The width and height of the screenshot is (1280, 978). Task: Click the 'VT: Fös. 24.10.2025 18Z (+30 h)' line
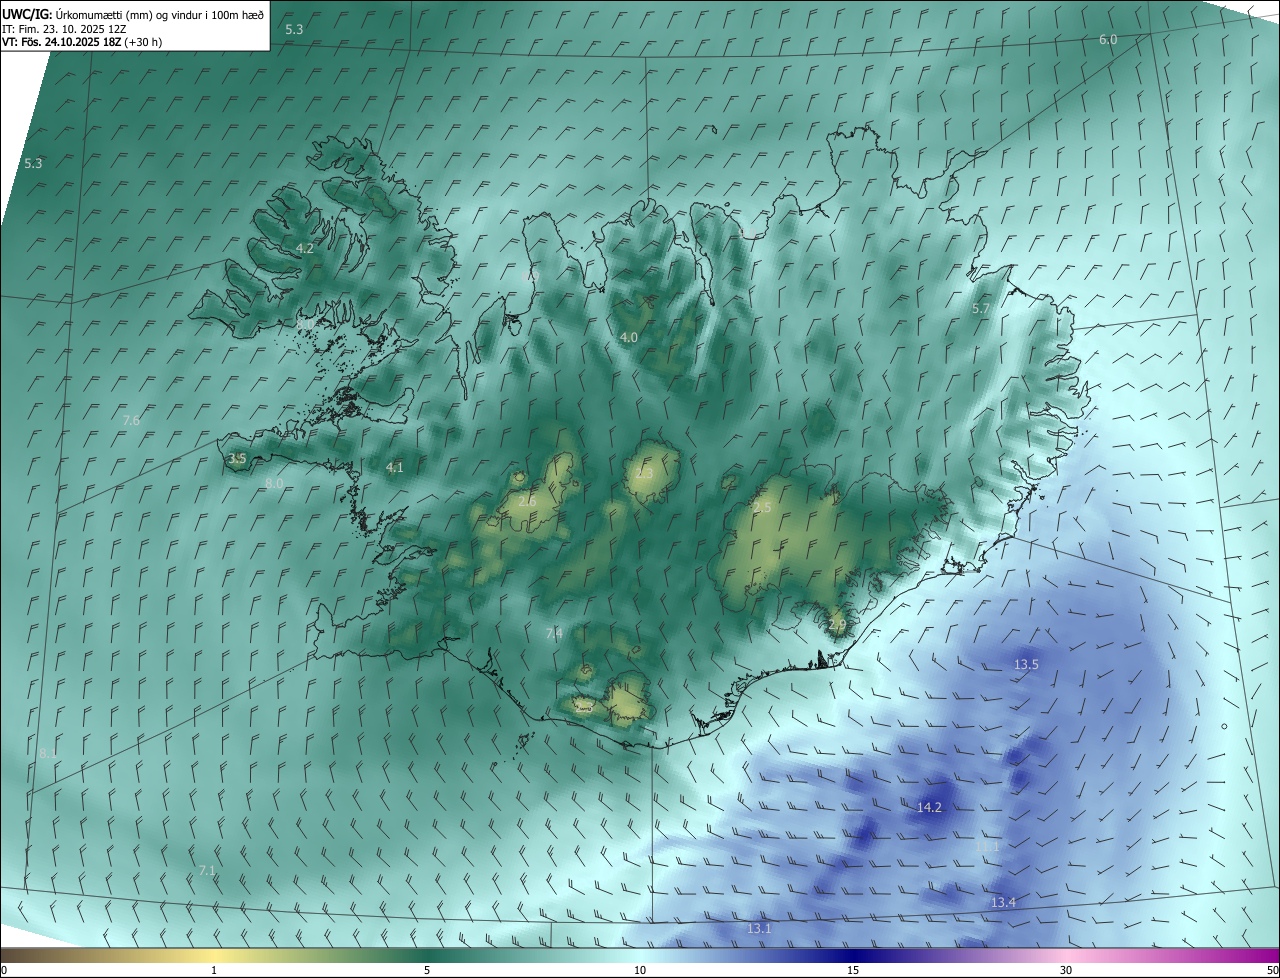(x=82, y=42)
